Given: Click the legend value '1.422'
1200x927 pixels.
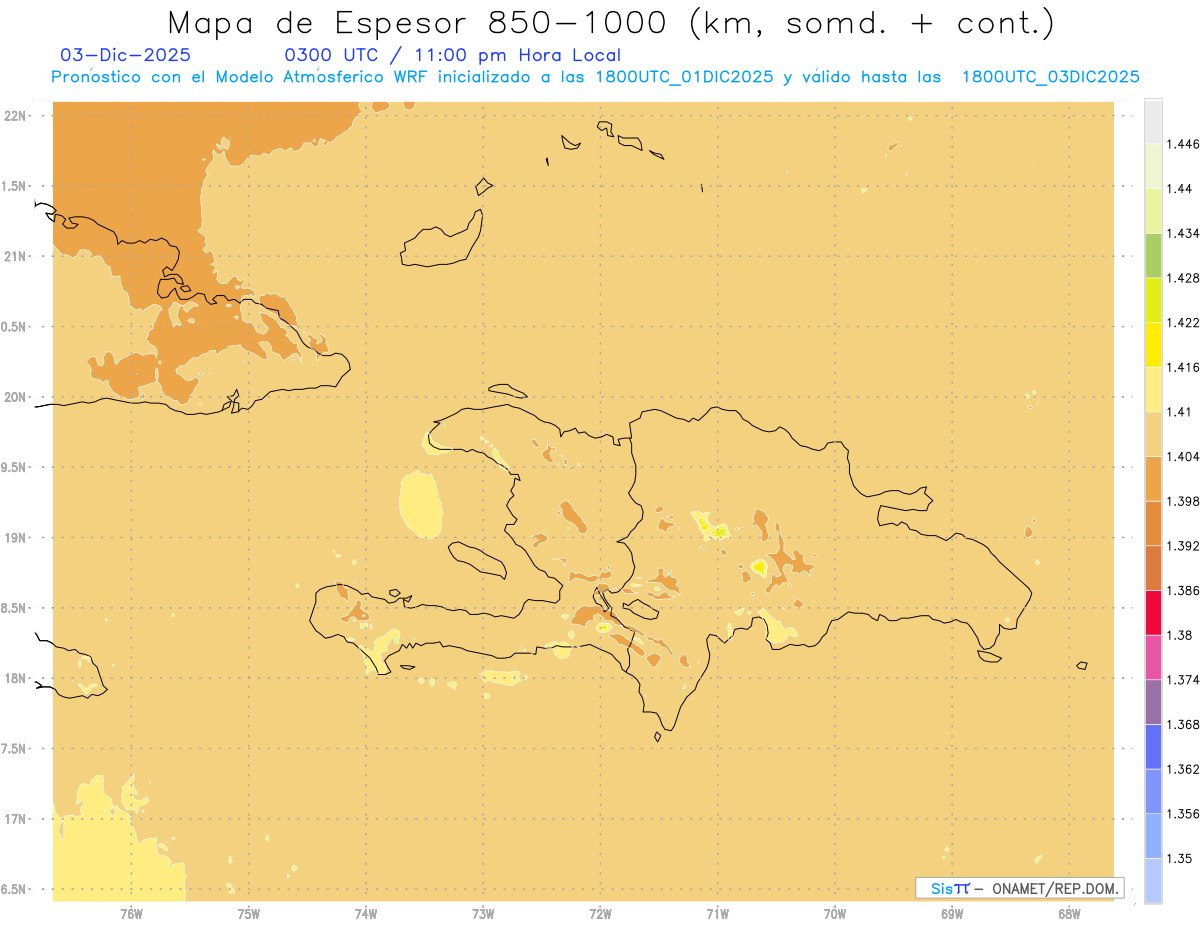Looking at the screenshot, I should click(1184, 322).
